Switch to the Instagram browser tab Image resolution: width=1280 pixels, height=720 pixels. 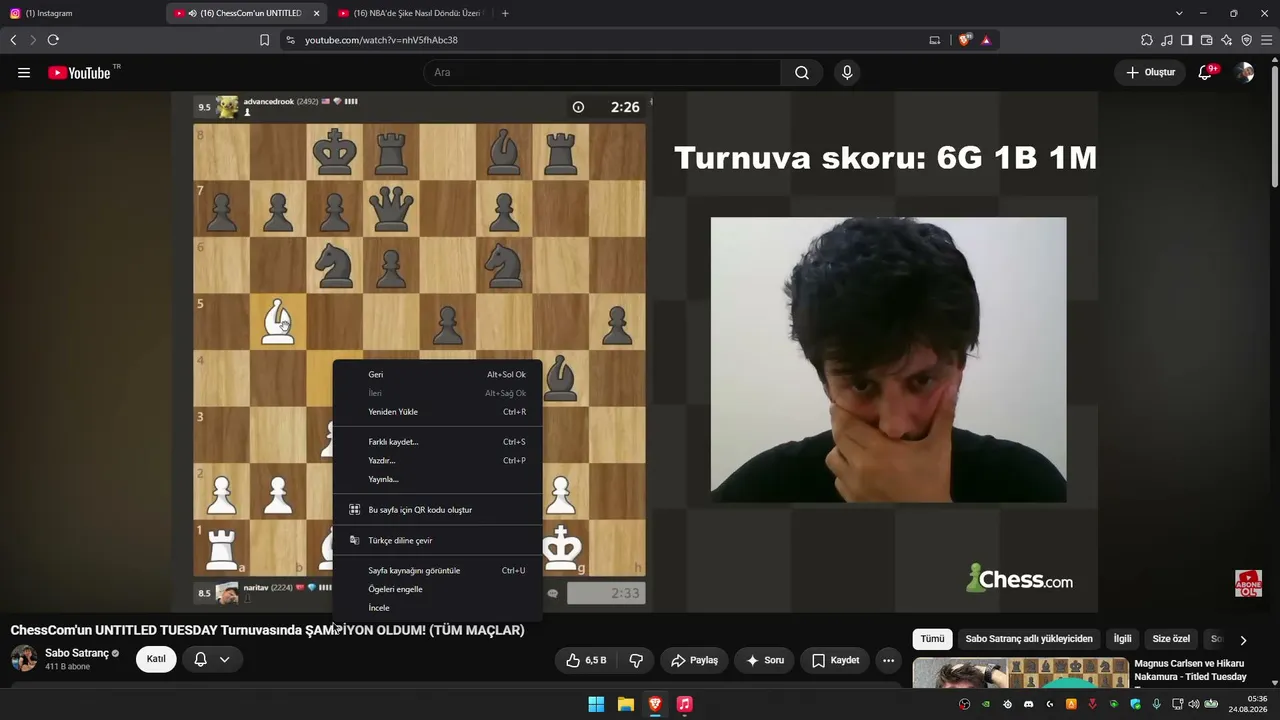82,13
